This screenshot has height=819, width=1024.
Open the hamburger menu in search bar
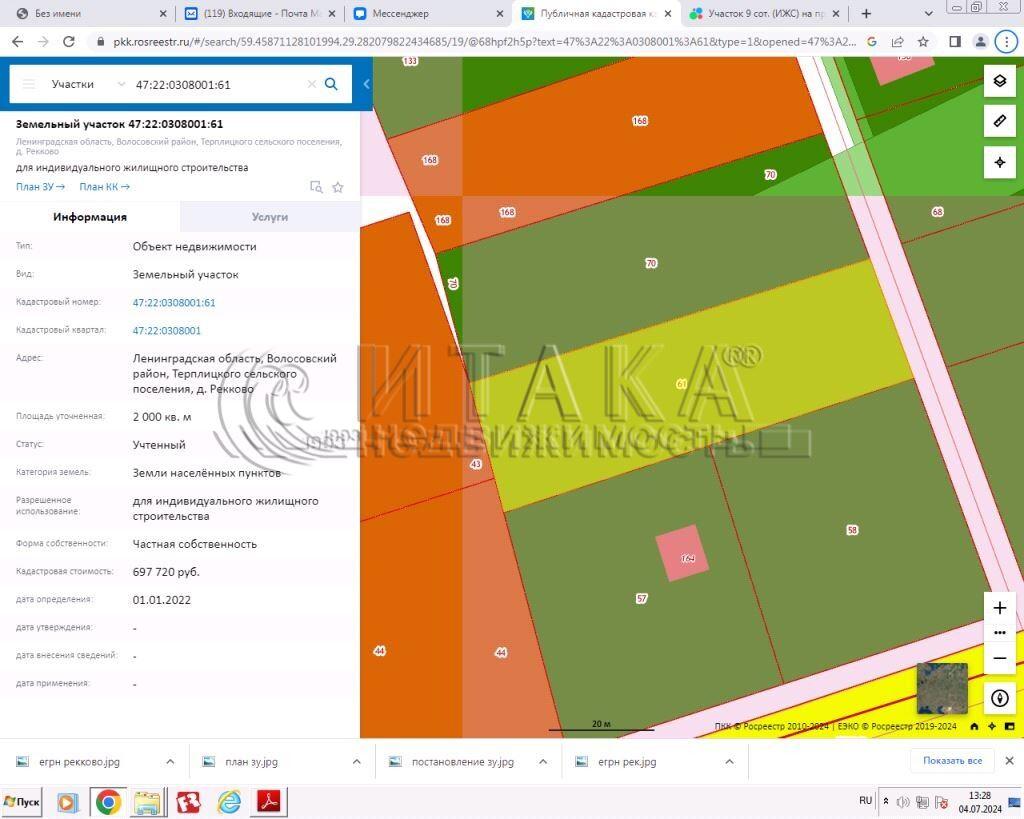point(29,84)
